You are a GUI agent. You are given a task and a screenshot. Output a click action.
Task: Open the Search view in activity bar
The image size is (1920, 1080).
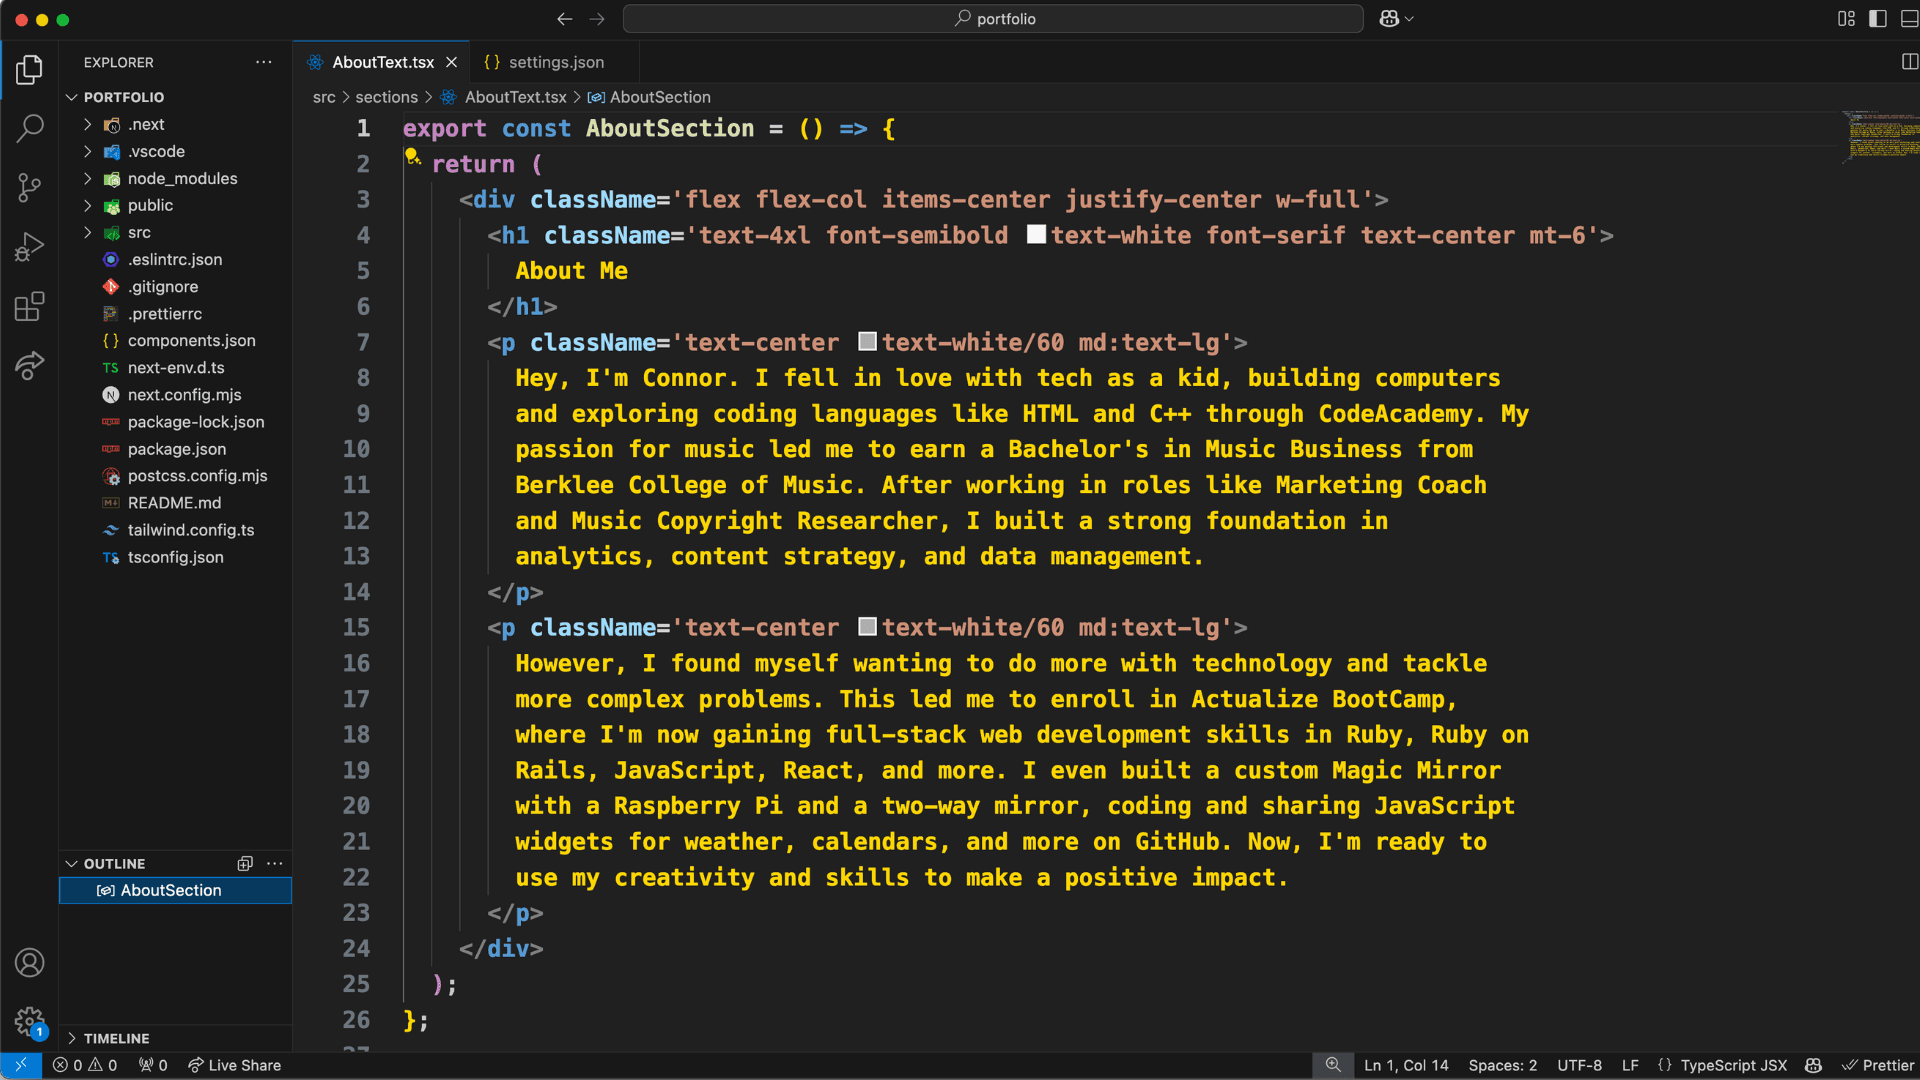pos(30,128)
